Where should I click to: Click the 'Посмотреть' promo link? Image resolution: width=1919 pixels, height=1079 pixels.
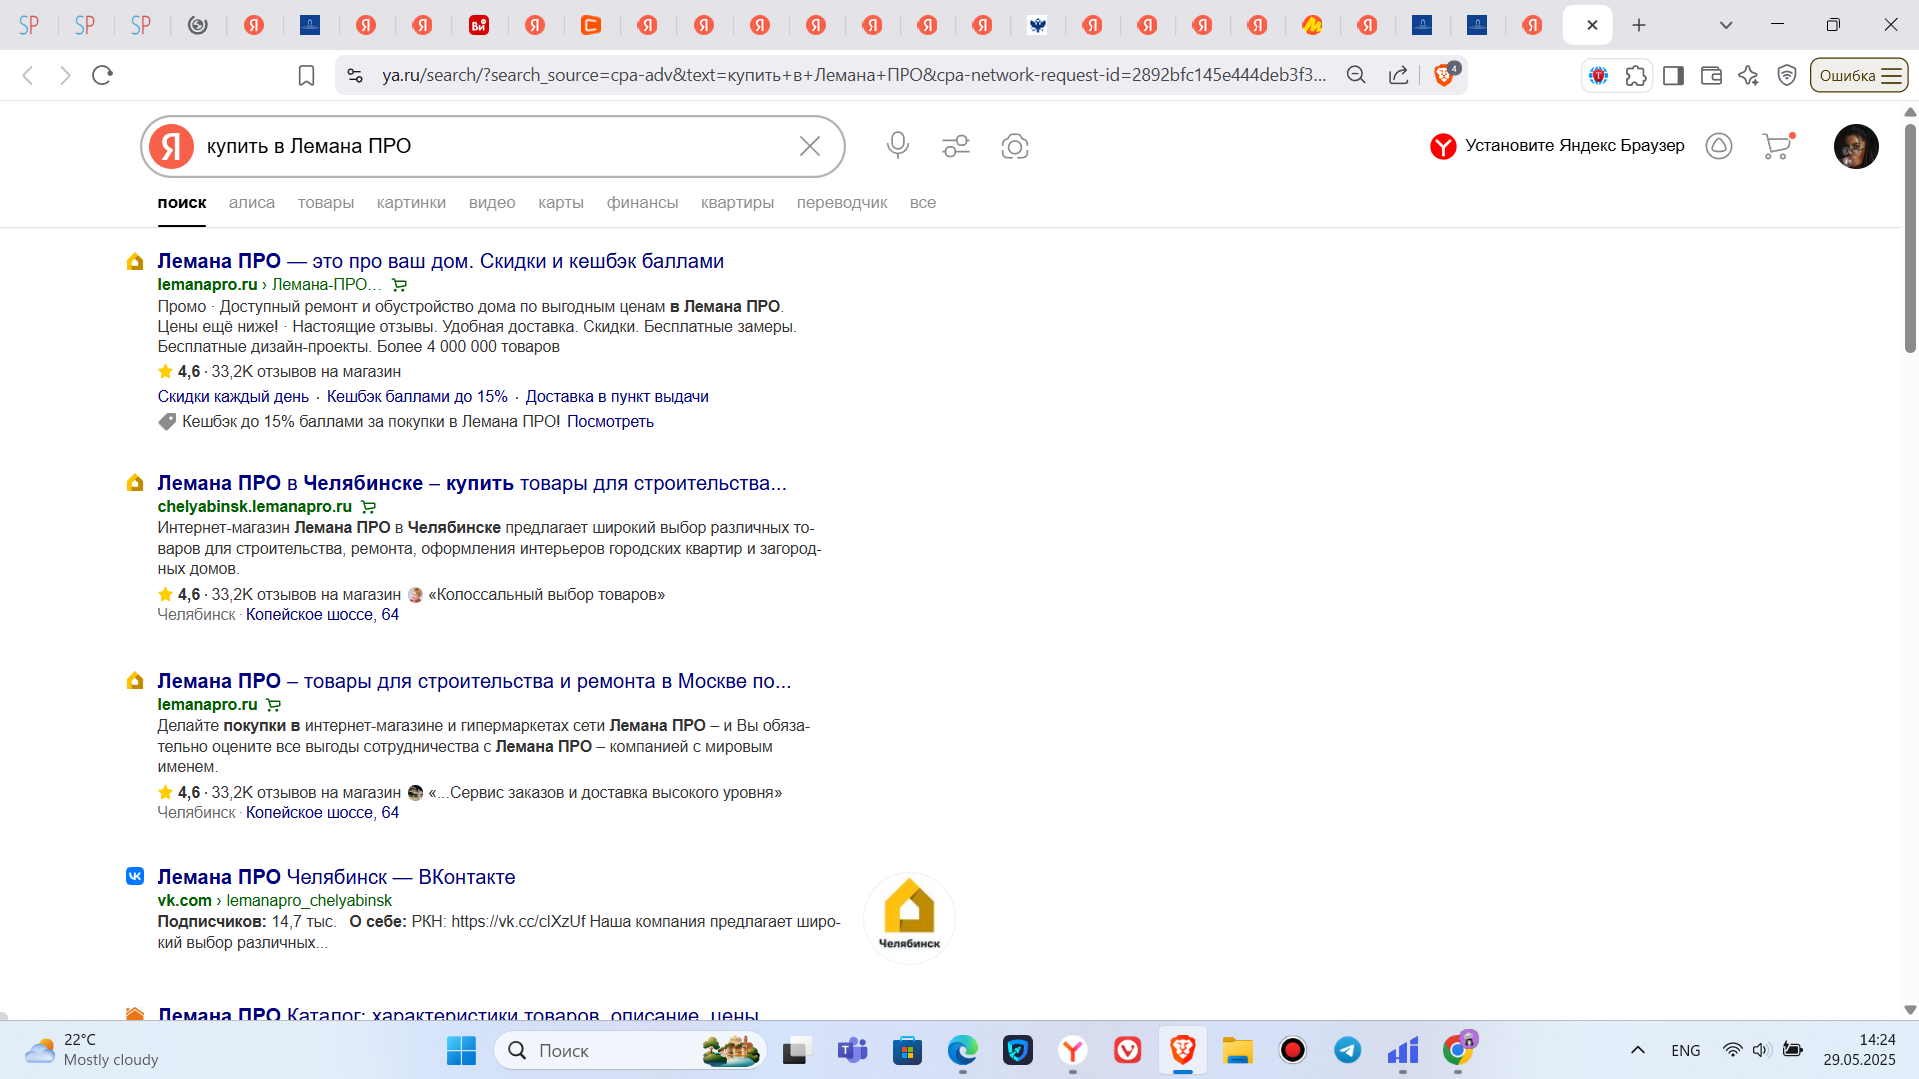tap(610, 421)
